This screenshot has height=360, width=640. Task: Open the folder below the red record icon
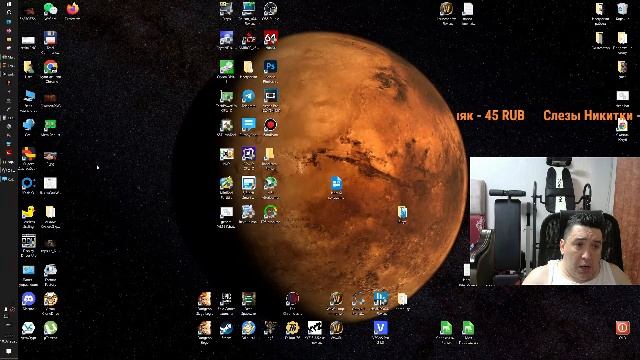tap(270, 154)
